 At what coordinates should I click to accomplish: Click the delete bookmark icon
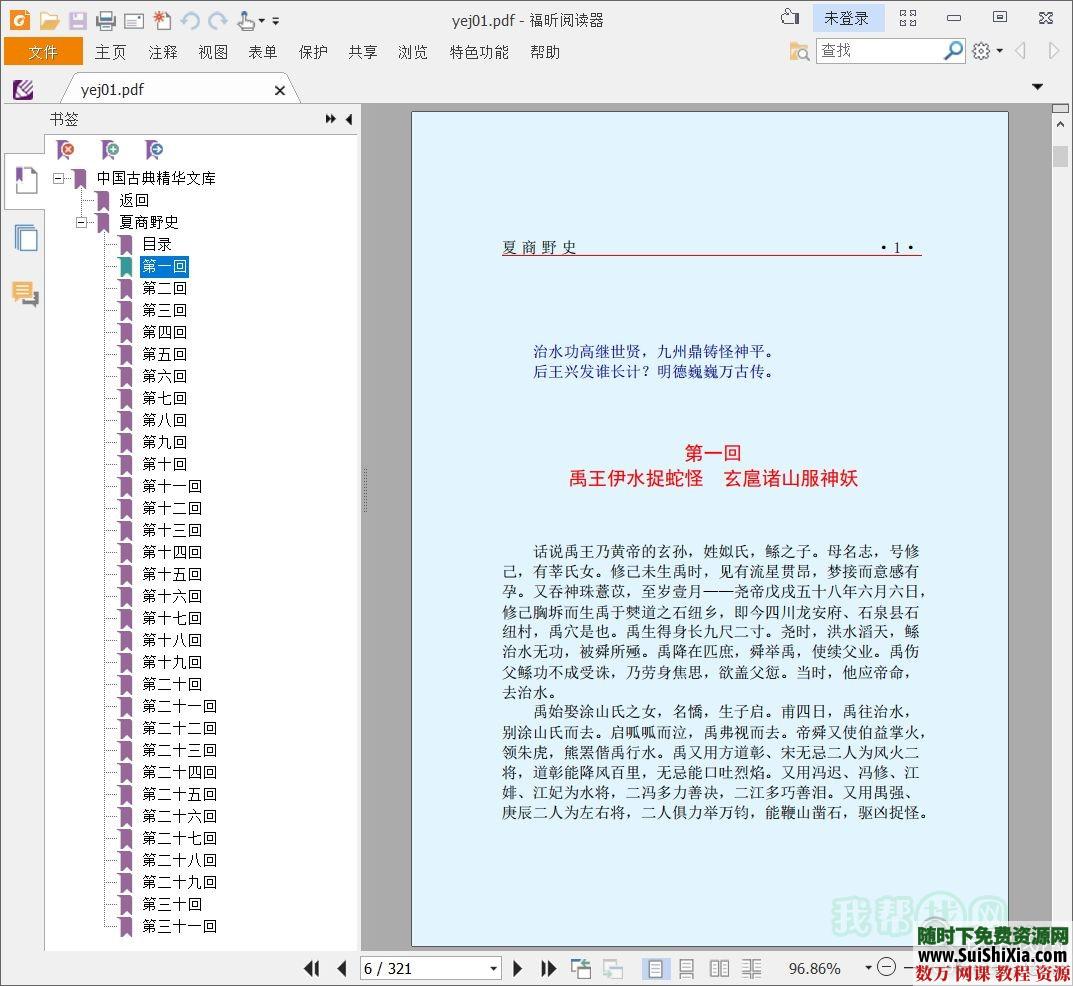pos(66,150)
